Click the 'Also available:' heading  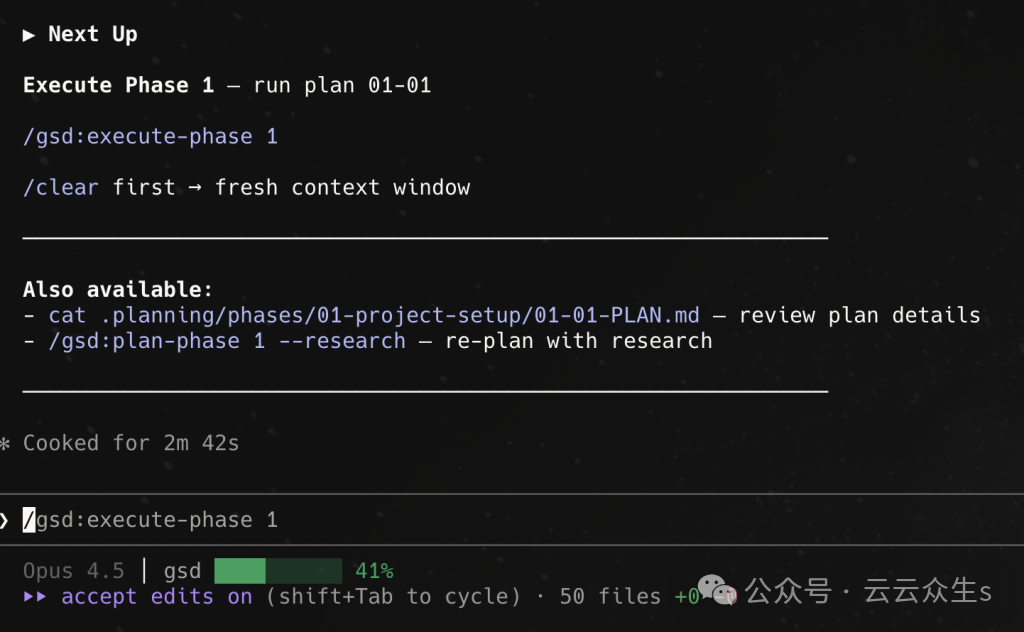click(x=118, y=289)
